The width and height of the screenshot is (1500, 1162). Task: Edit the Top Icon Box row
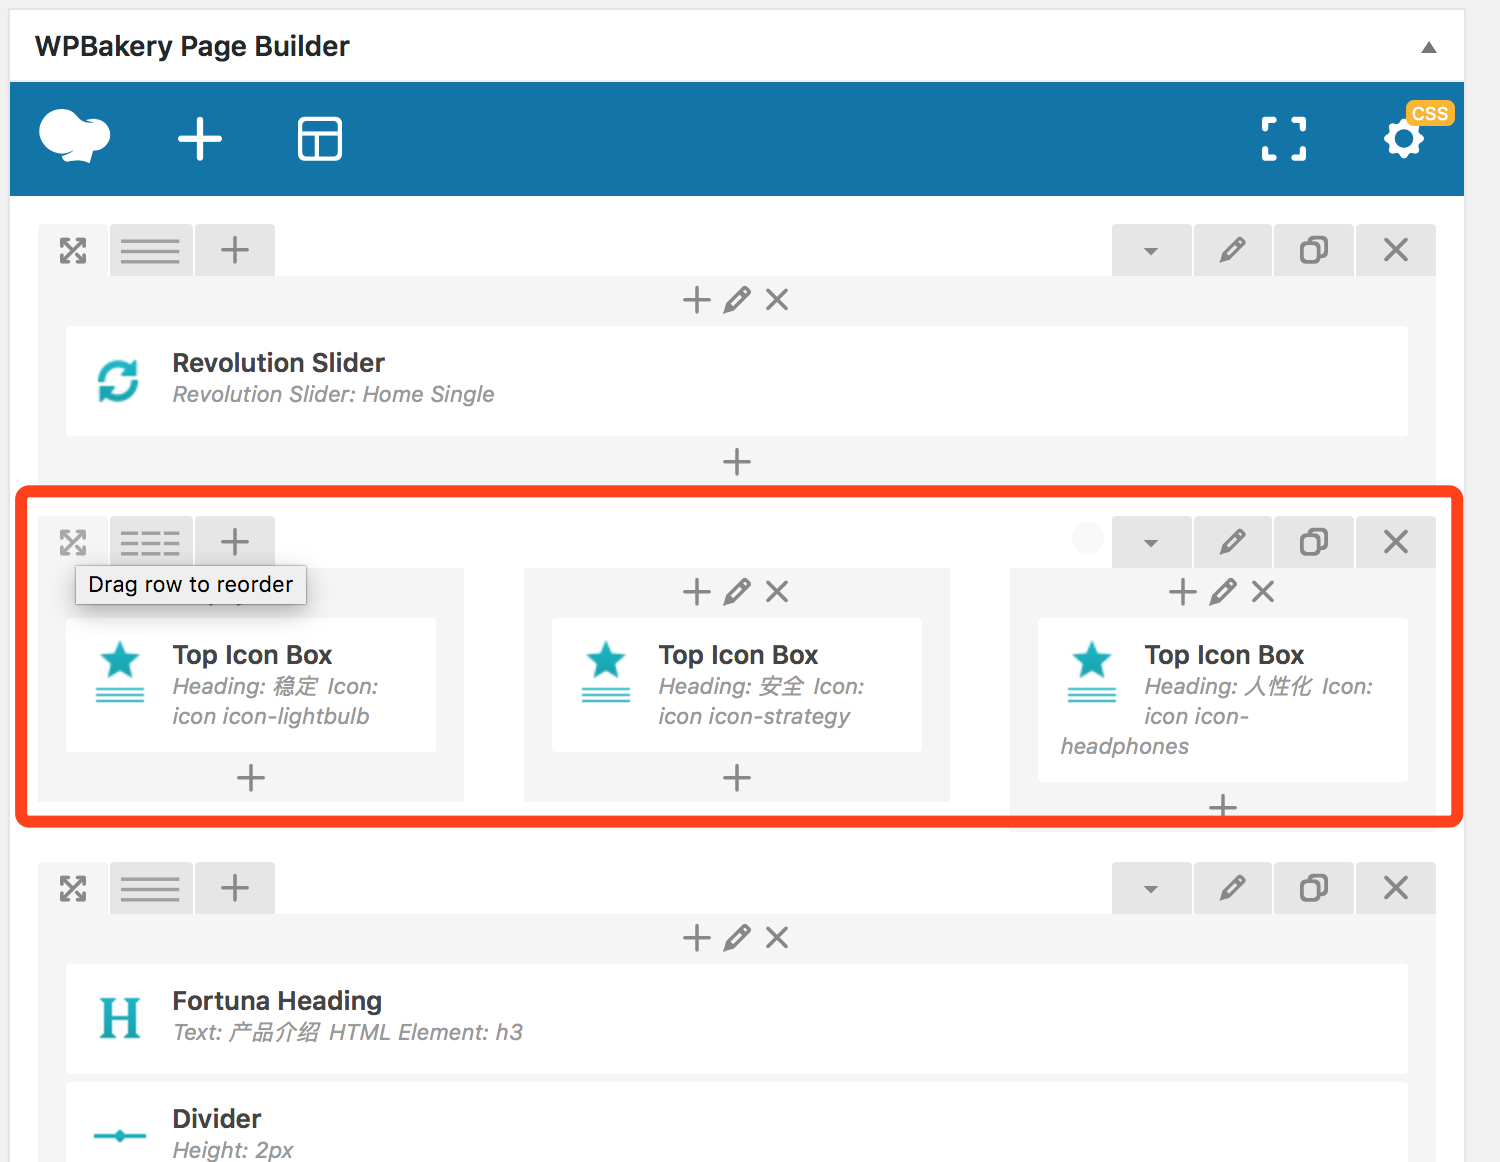(x=1233, y=542)
